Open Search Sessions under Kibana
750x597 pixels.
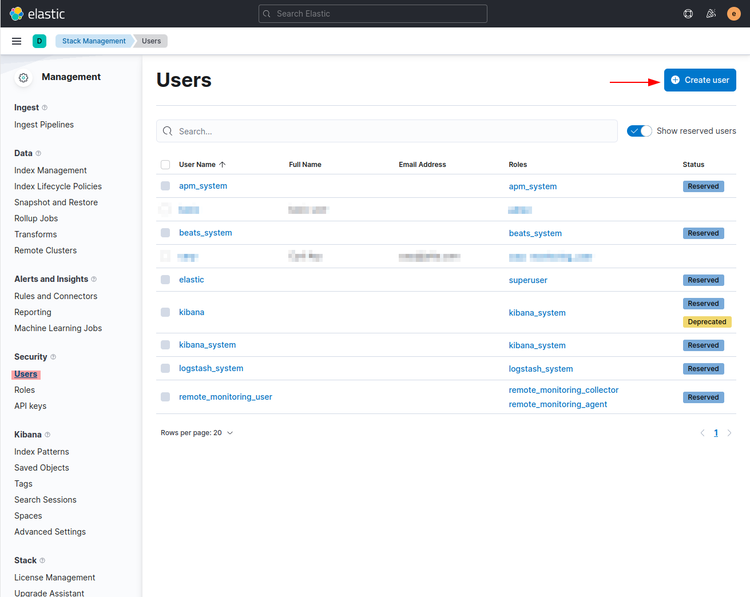pos(45,500)
